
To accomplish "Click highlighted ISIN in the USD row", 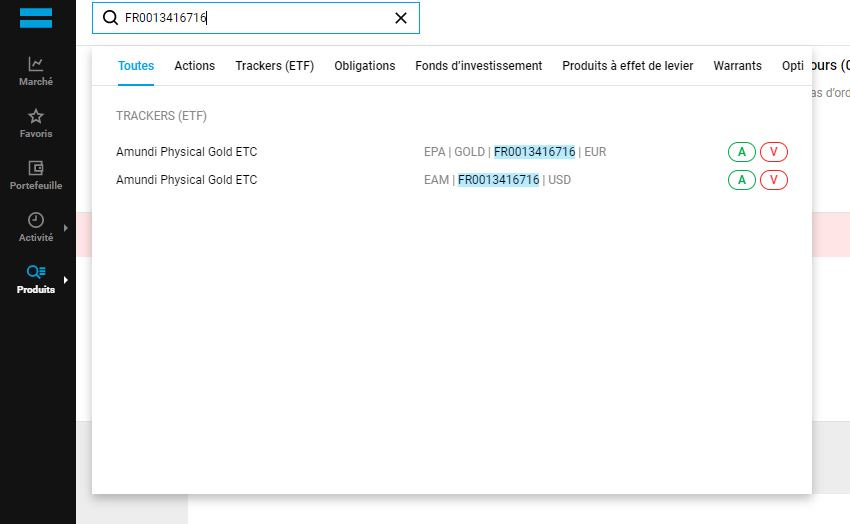I will (499, 180).
